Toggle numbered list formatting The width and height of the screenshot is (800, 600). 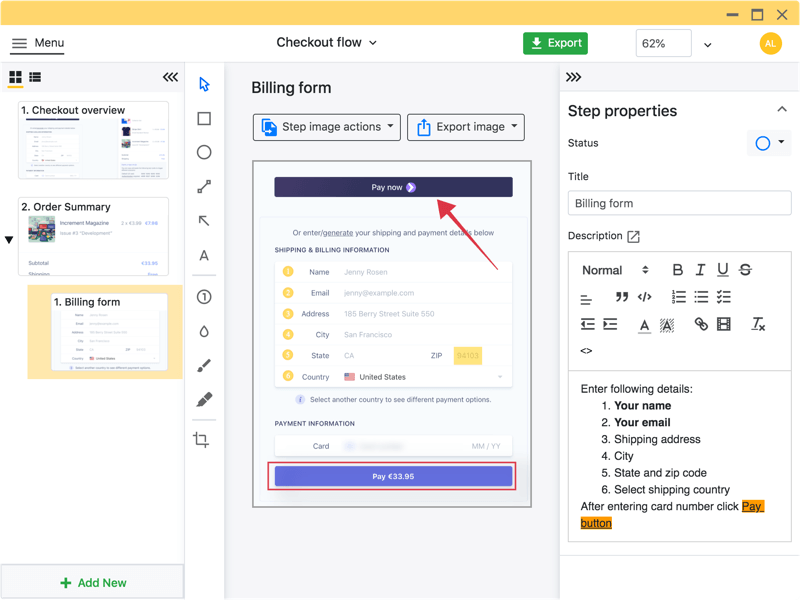click(x=679, y=296)
